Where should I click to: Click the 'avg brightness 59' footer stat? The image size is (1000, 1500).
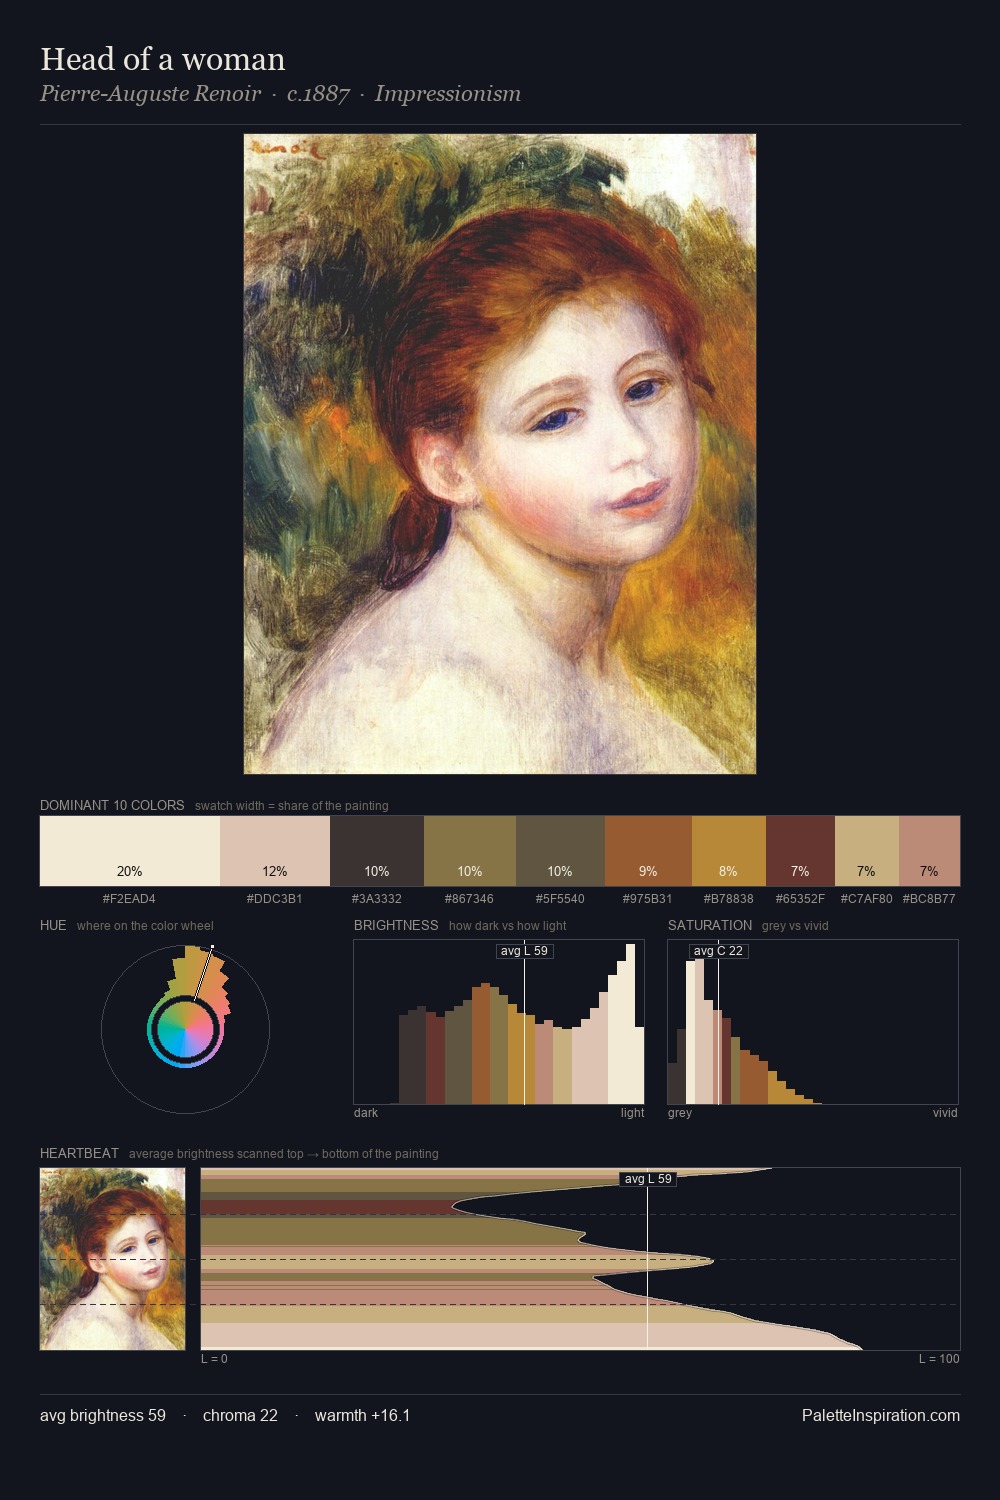coord(103,1415)
